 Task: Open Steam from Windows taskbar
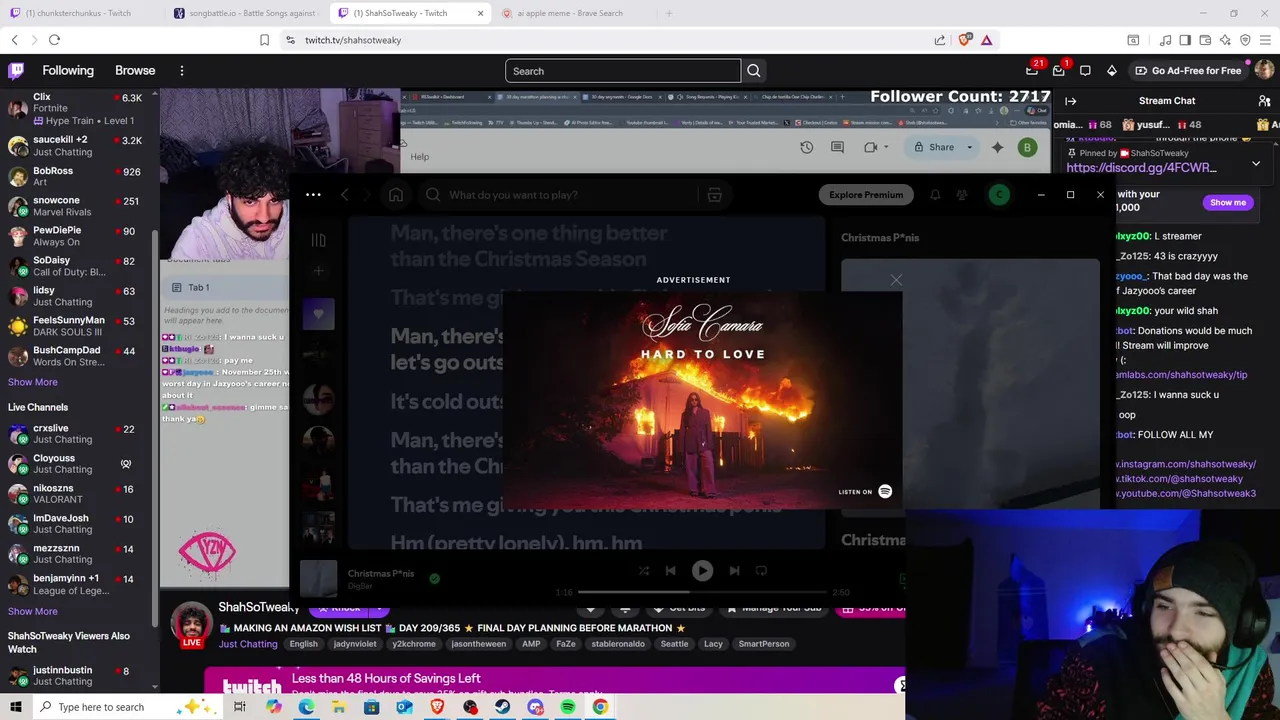(502, 707)
